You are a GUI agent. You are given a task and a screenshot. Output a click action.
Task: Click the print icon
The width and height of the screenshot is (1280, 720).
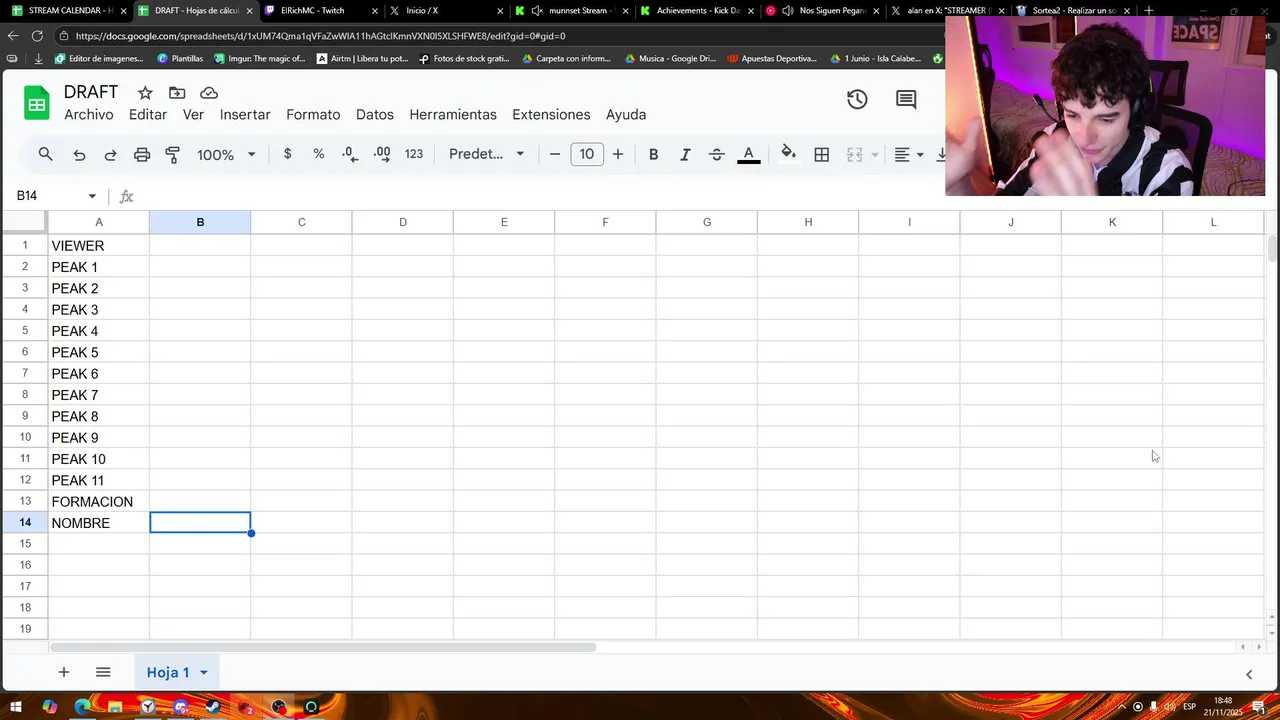click(x=142, y=155)
